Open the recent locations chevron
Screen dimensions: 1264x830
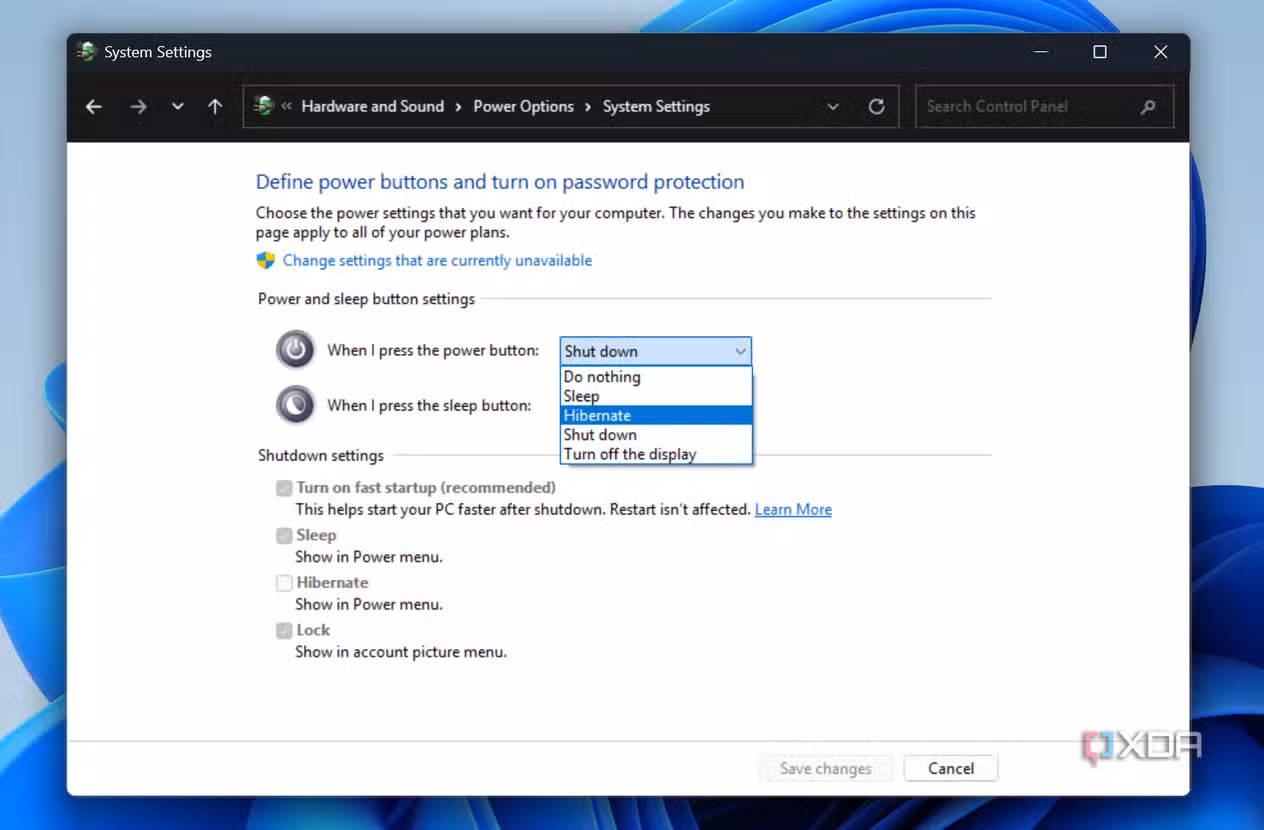177,107
